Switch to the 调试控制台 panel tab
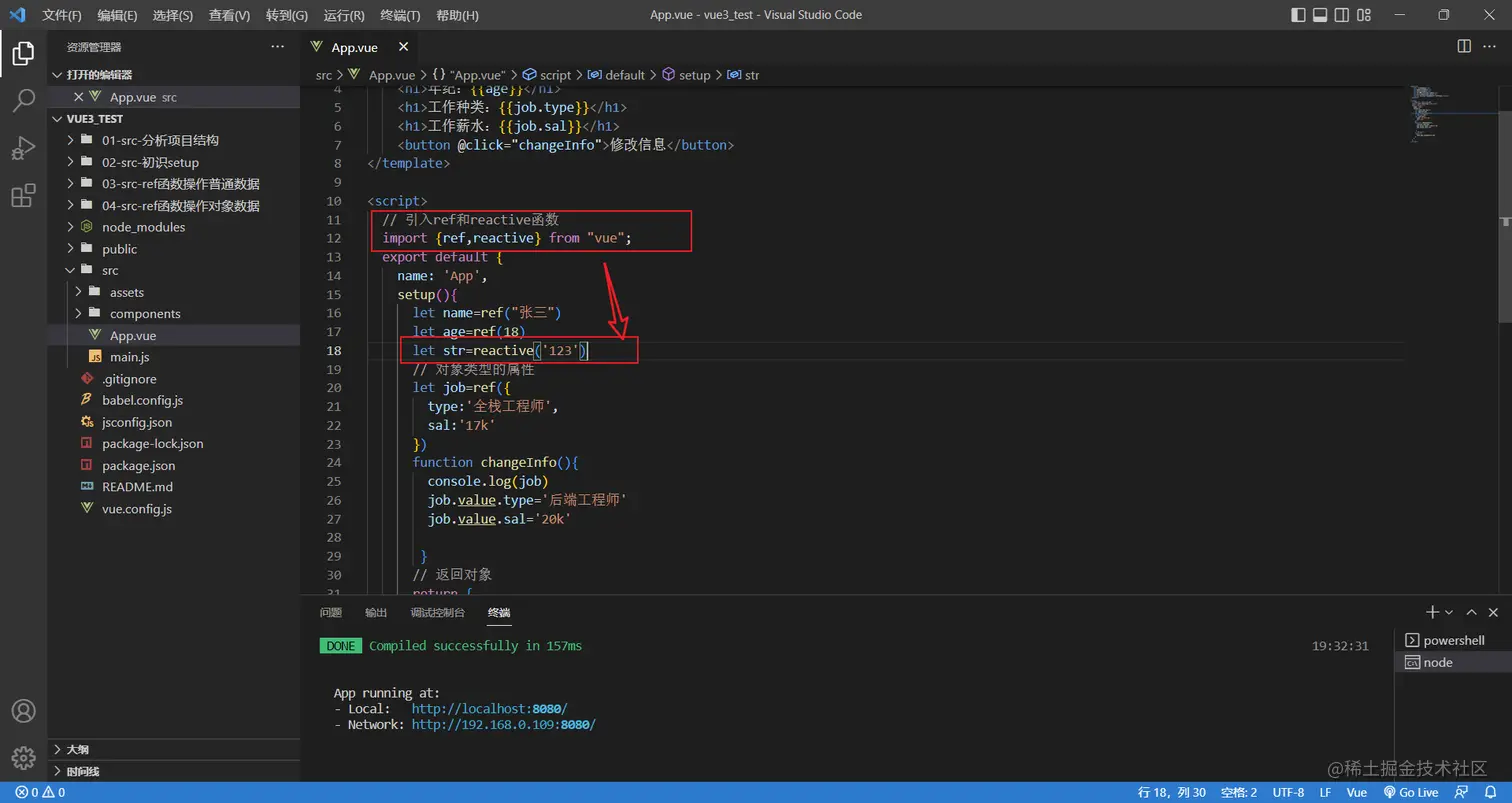The image size is (1512, 803). click(437, 612)
